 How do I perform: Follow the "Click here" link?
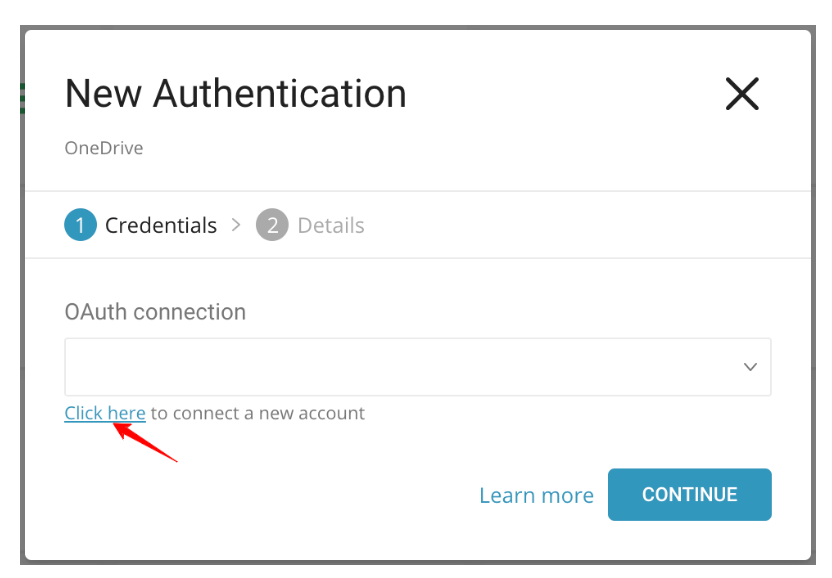(105, 413)
